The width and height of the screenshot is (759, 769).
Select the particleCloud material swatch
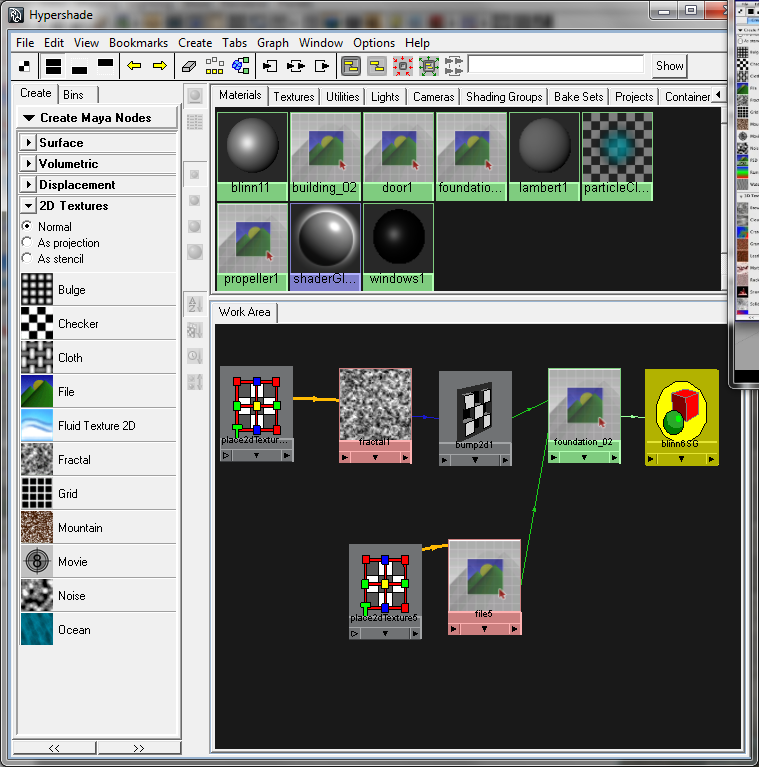click(617, 156)
